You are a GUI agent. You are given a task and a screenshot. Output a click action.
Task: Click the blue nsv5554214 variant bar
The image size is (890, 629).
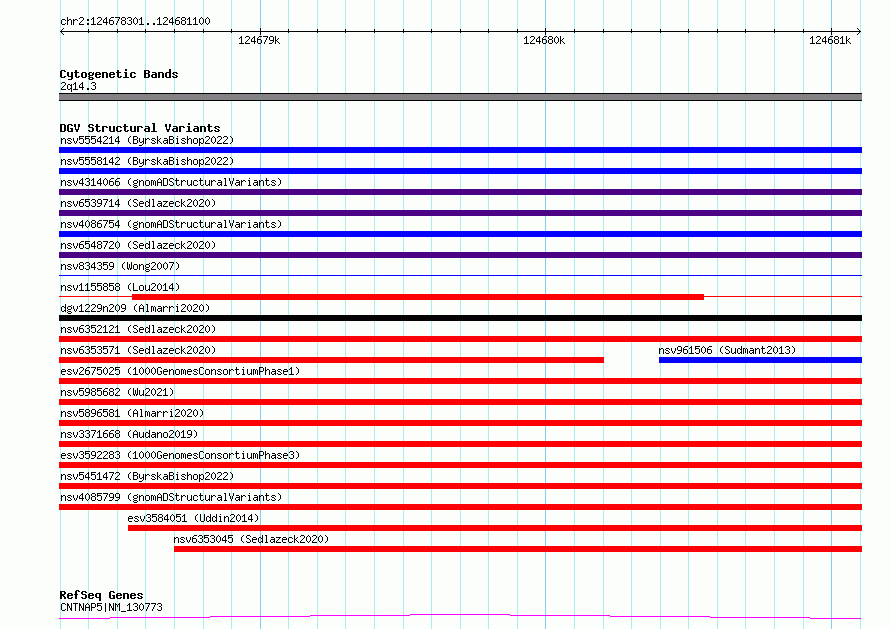click(460, 150)
